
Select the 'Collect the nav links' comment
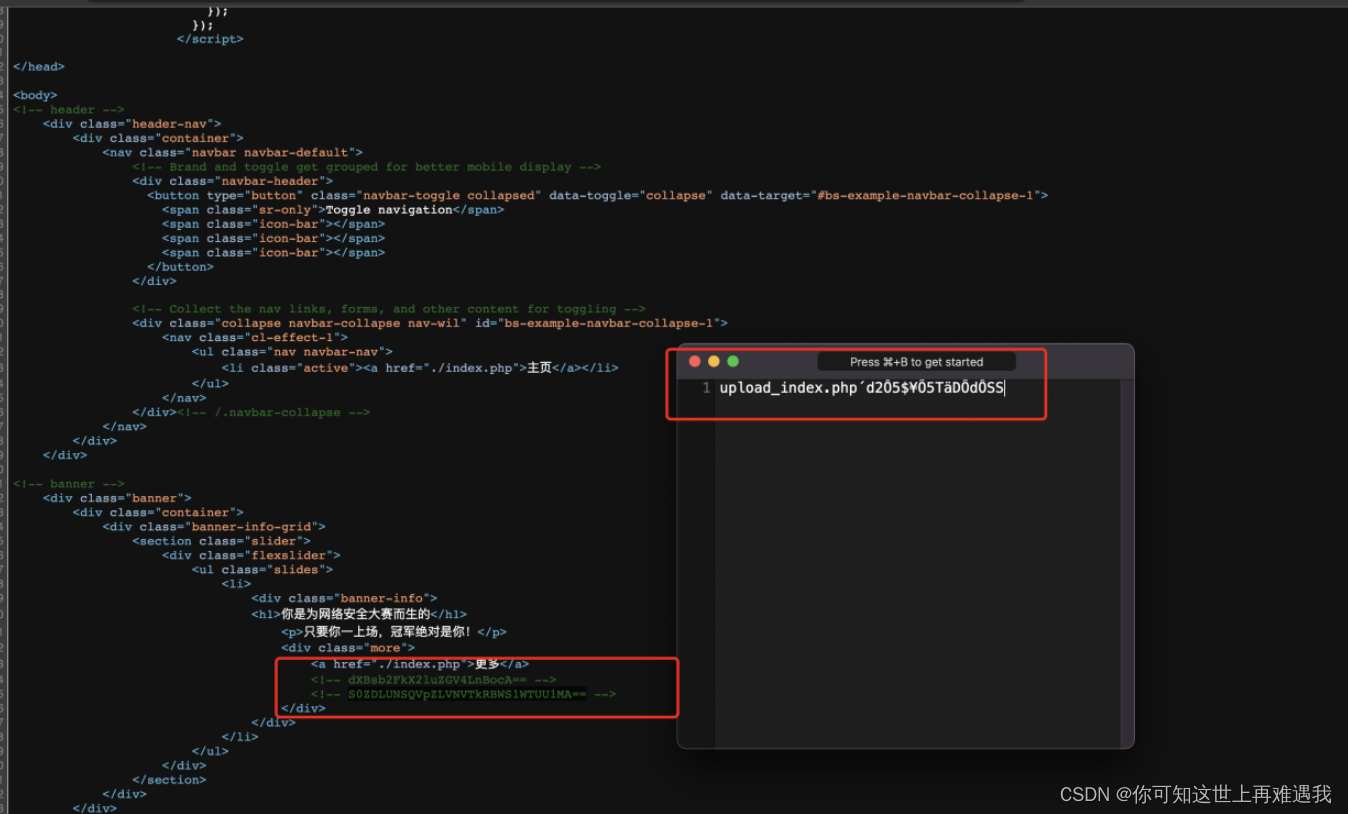tap(389, 309)
